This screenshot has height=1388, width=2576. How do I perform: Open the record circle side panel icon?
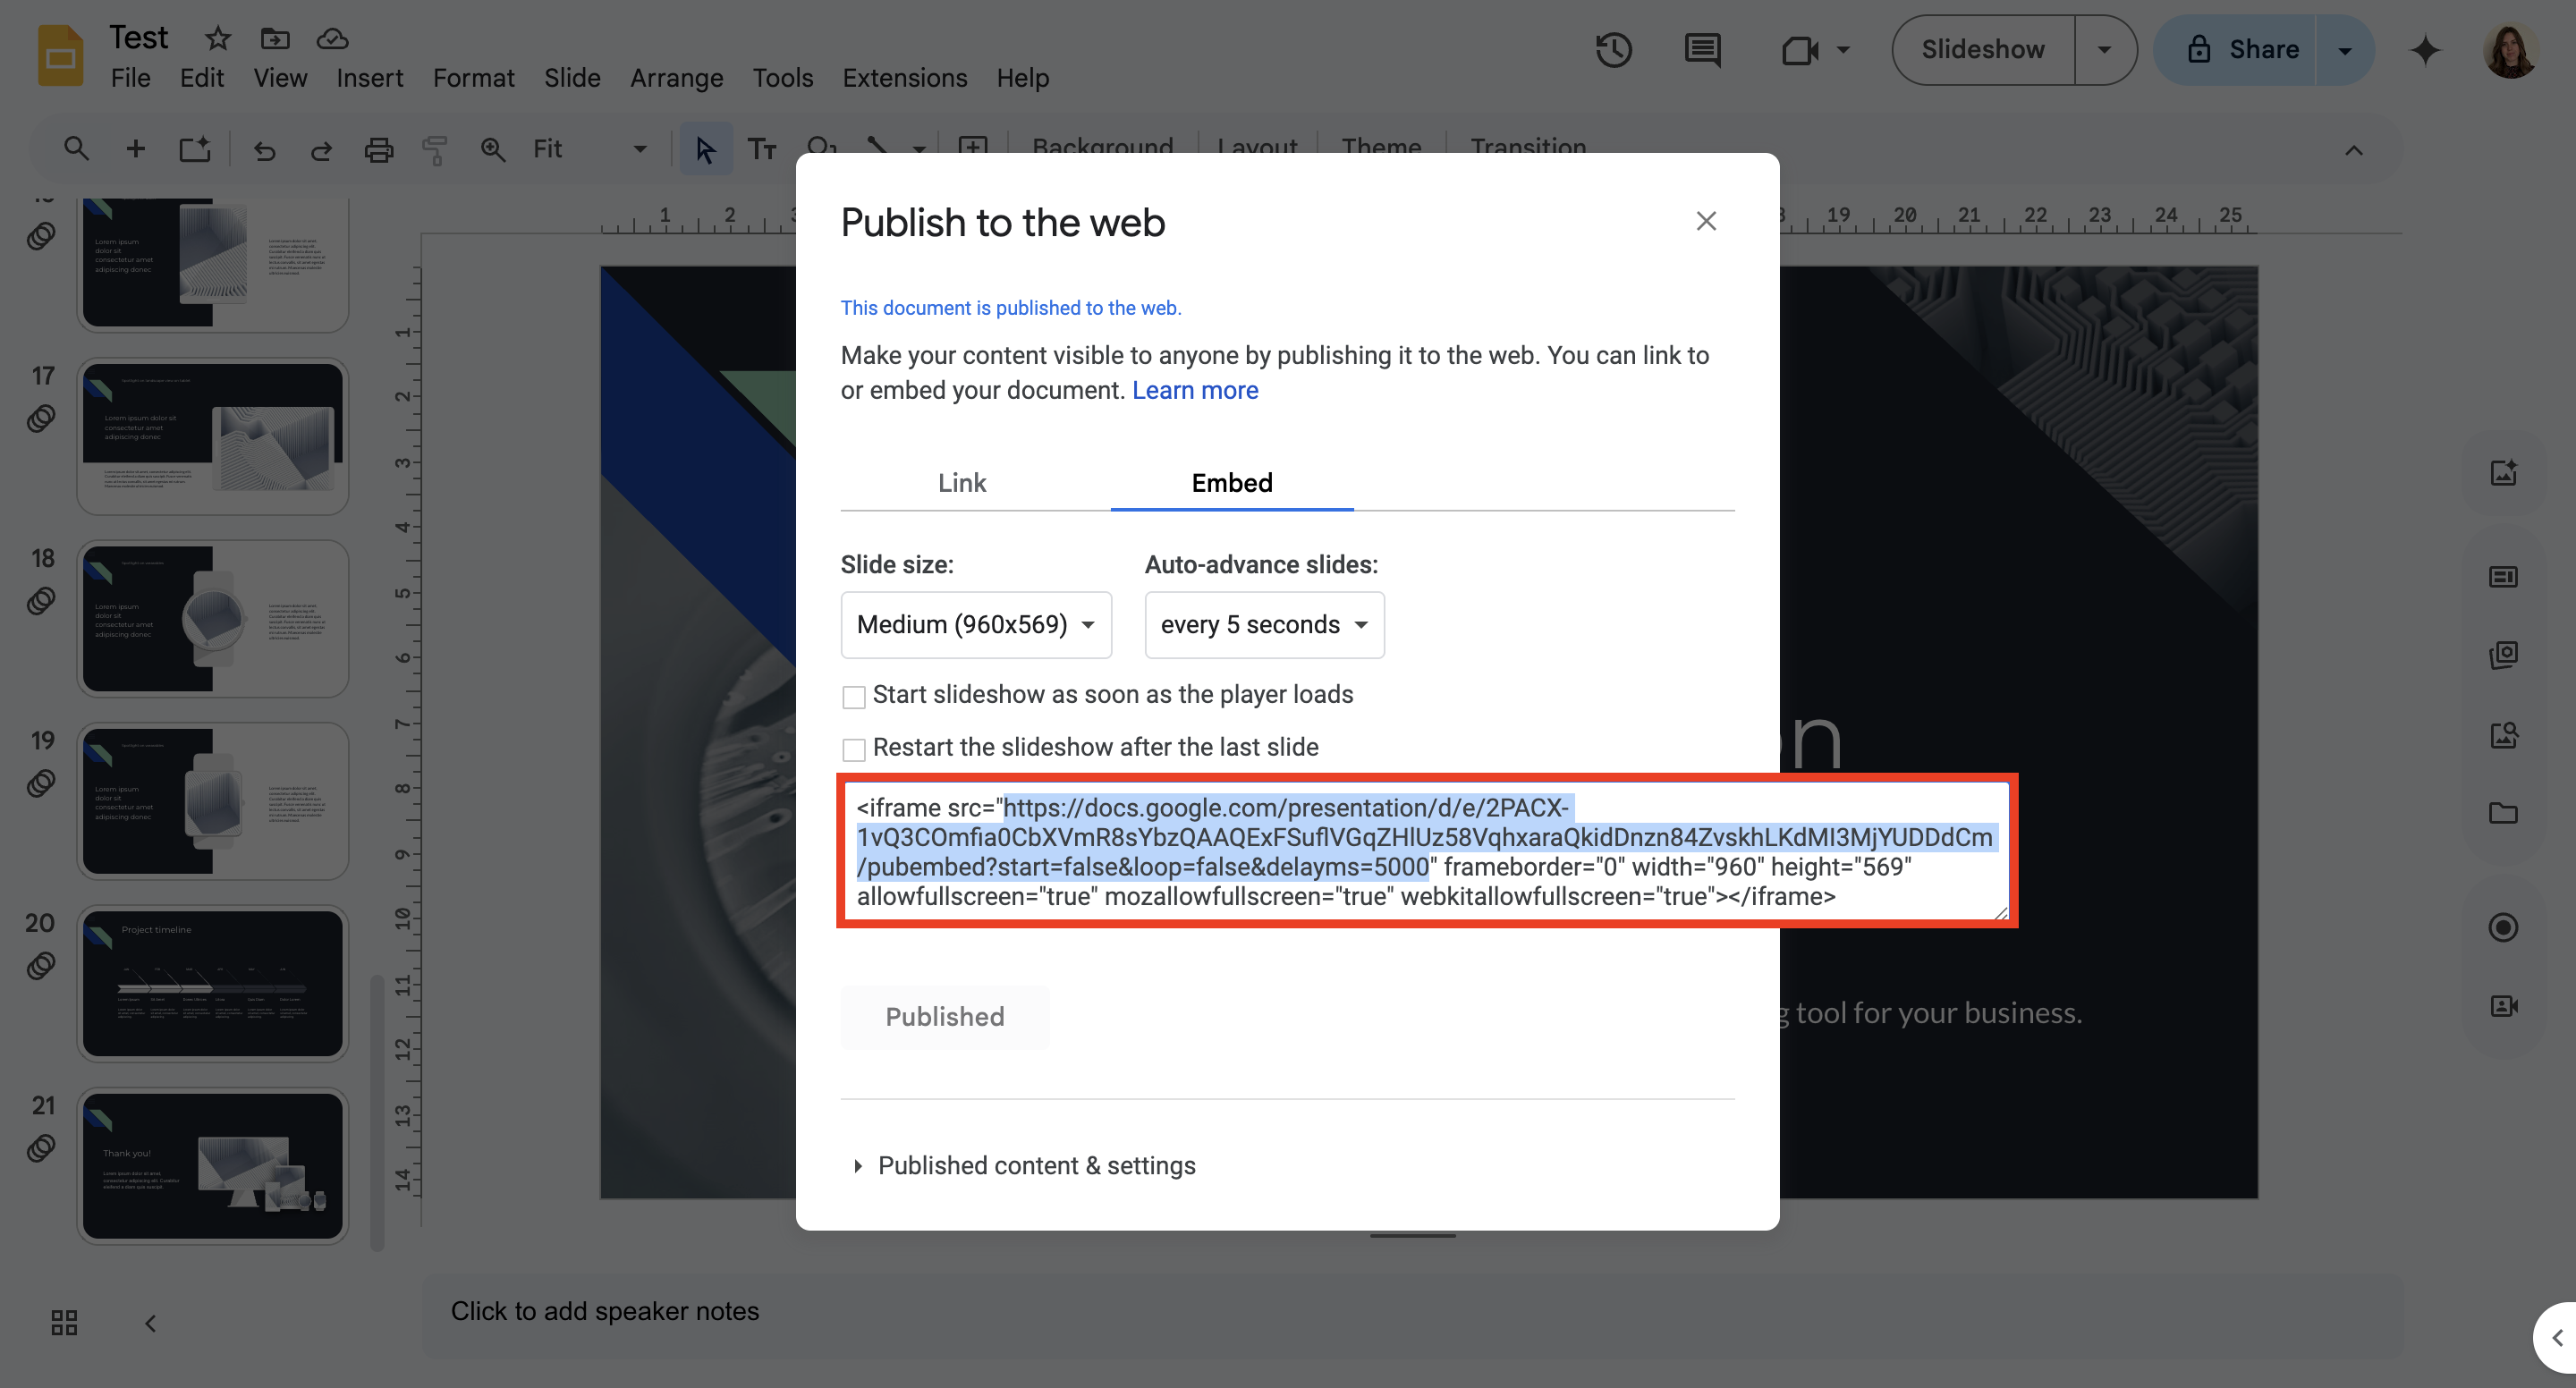pos(2502,927)
